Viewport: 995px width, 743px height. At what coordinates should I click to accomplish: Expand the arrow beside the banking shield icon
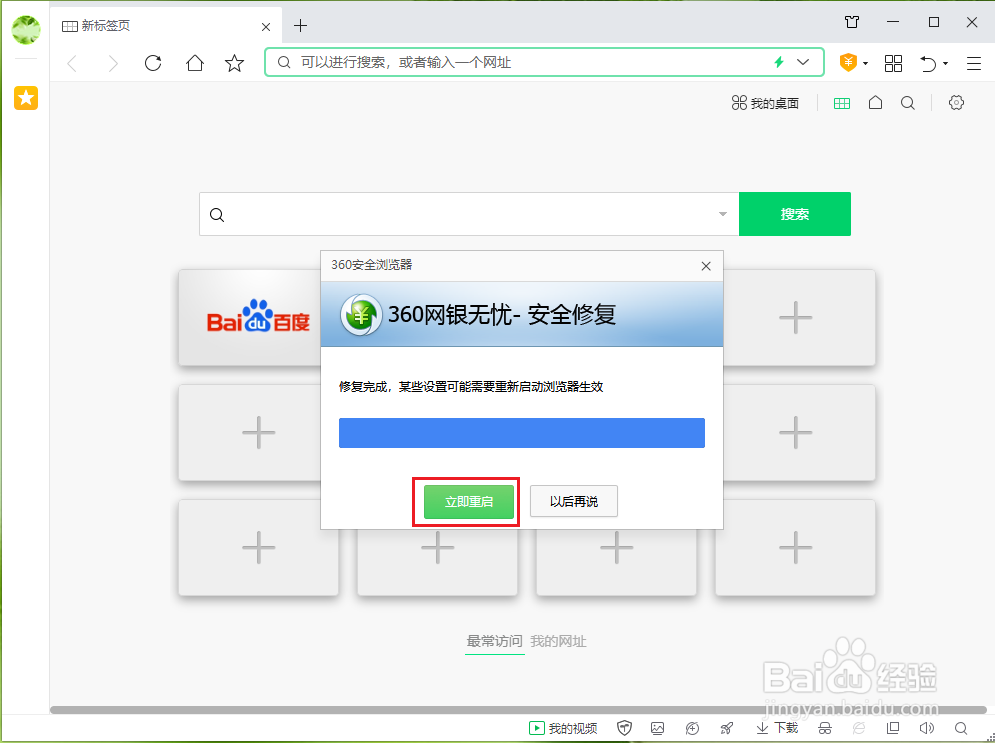click(866, 63)
